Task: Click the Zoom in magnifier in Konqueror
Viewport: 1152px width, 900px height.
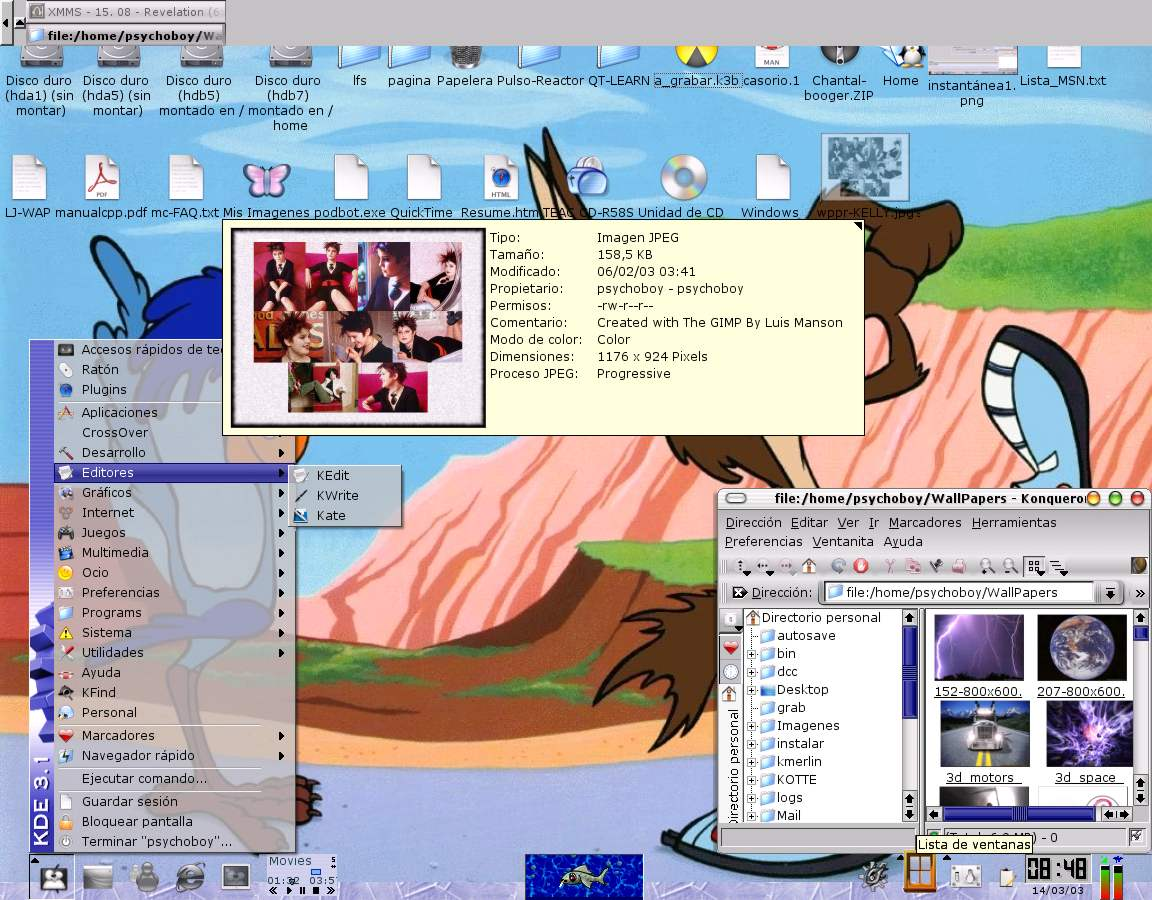Action: [x=987, y=566]
